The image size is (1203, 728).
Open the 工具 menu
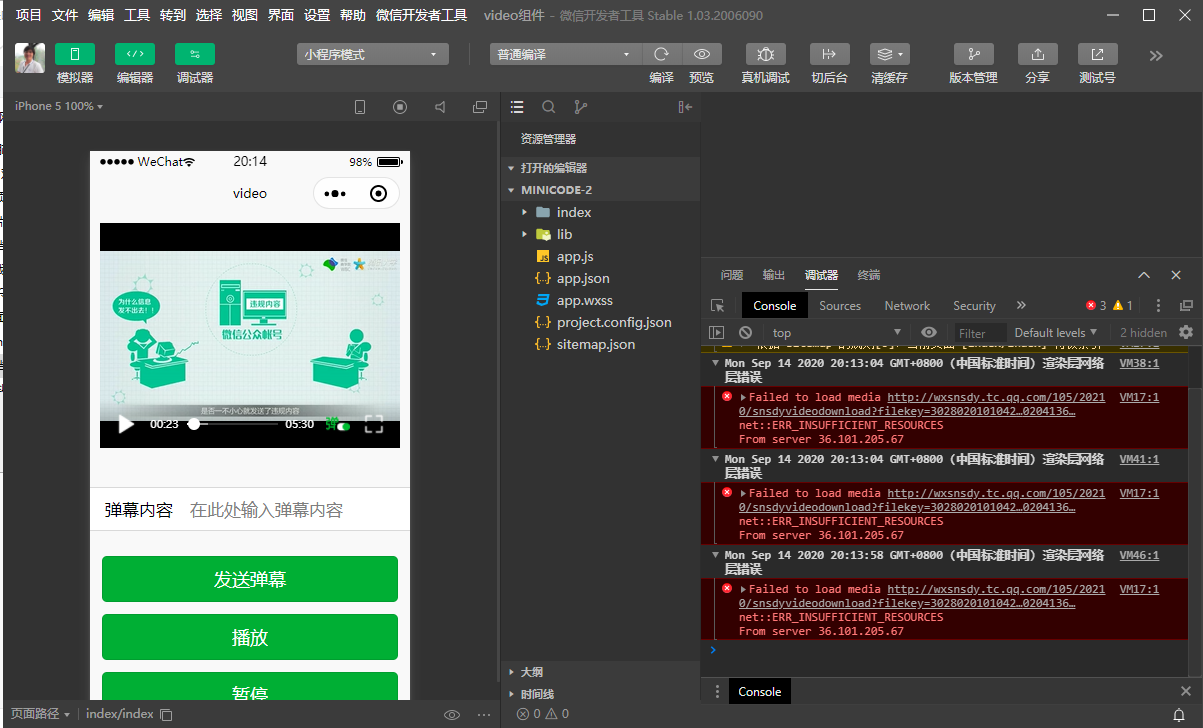click(137, 15)
